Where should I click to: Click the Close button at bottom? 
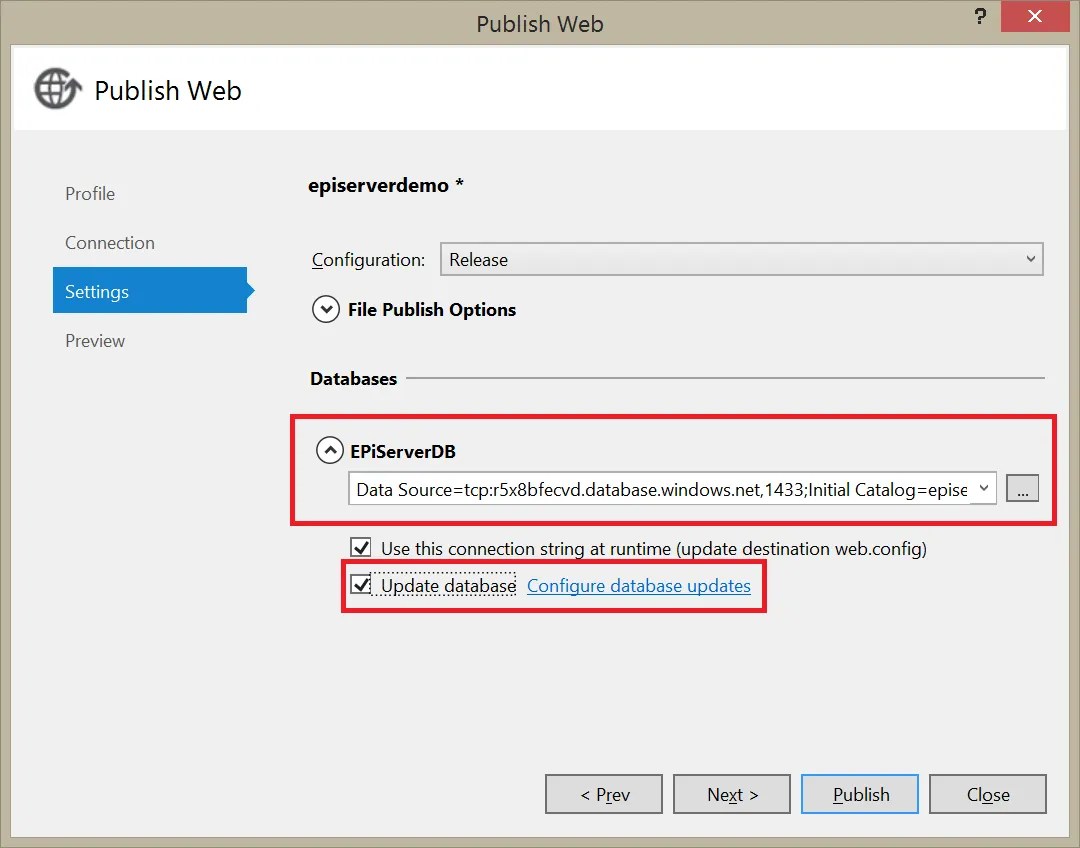[x=988, y=794]
